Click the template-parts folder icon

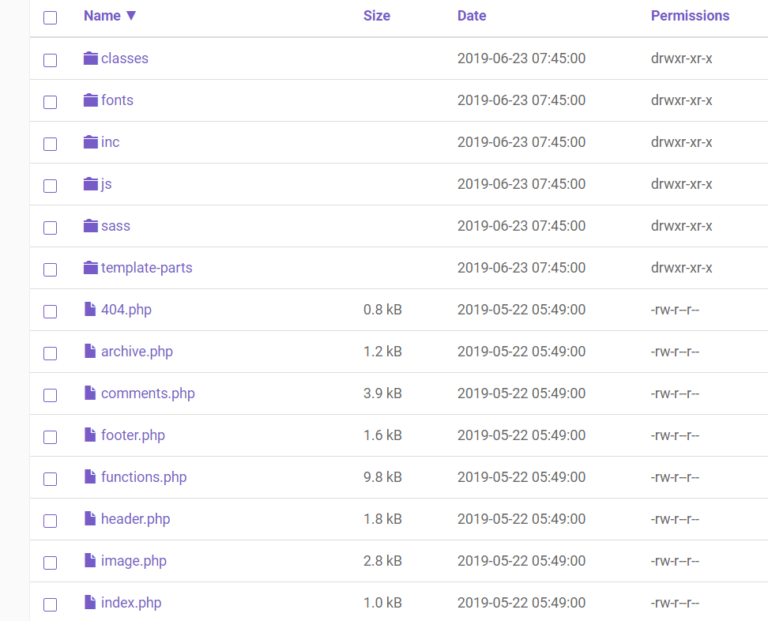point(91,269)
